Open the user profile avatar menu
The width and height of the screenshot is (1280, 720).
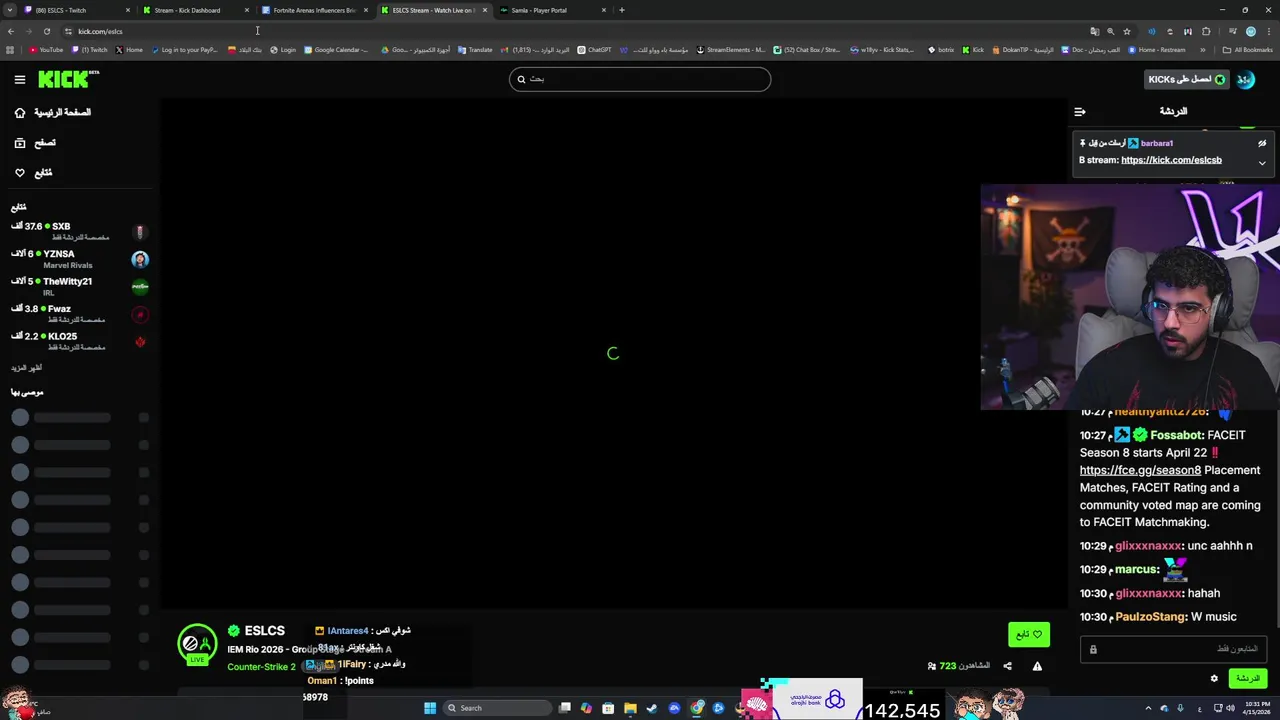1246,80
